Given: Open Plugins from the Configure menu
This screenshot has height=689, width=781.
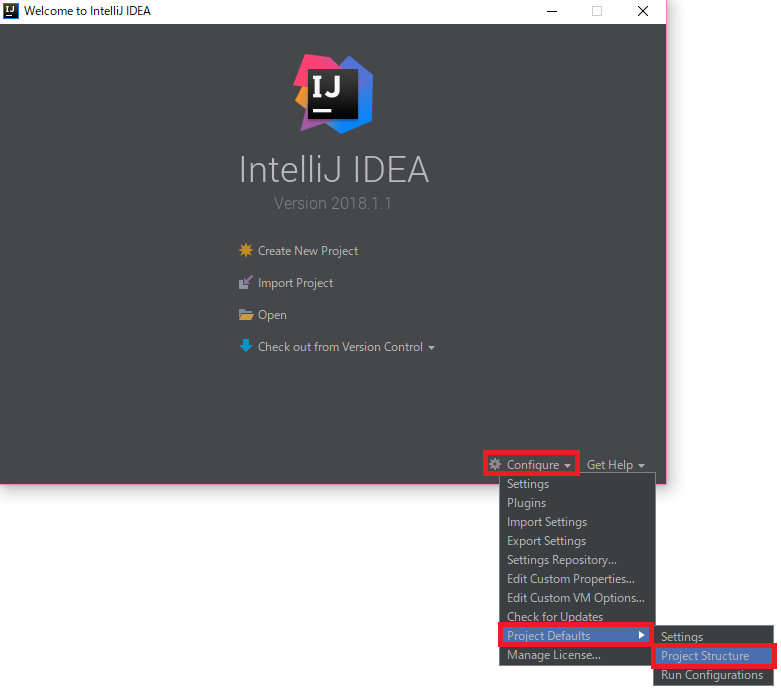Looking at the screenshot, I should (x=577, y=503).
